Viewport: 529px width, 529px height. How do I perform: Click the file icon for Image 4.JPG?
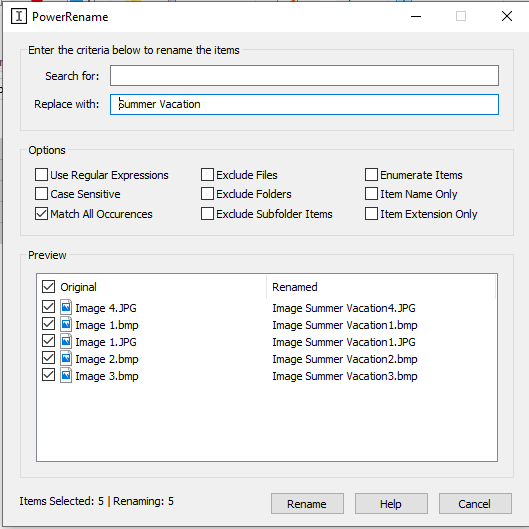coord(66,307)
